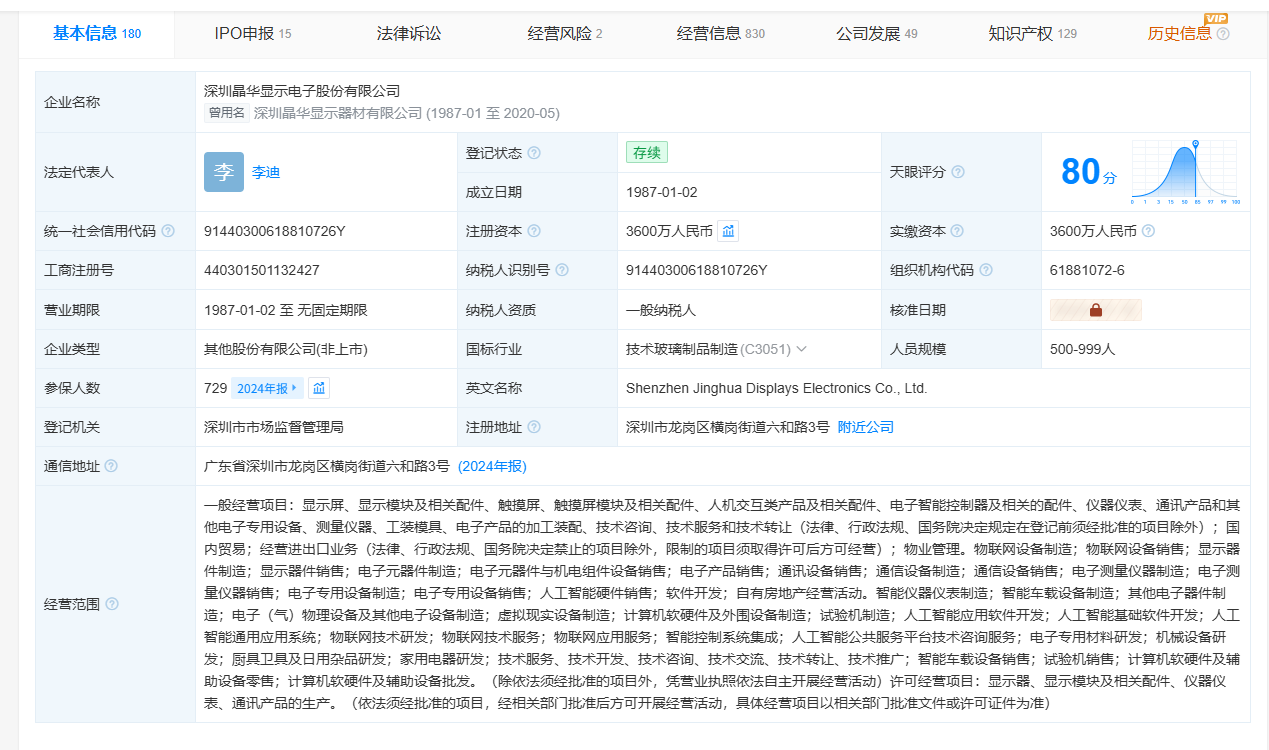Click the help icon next to 登记状态
The height and width of the screenshot is (750, 1269).
click(534, 153)
